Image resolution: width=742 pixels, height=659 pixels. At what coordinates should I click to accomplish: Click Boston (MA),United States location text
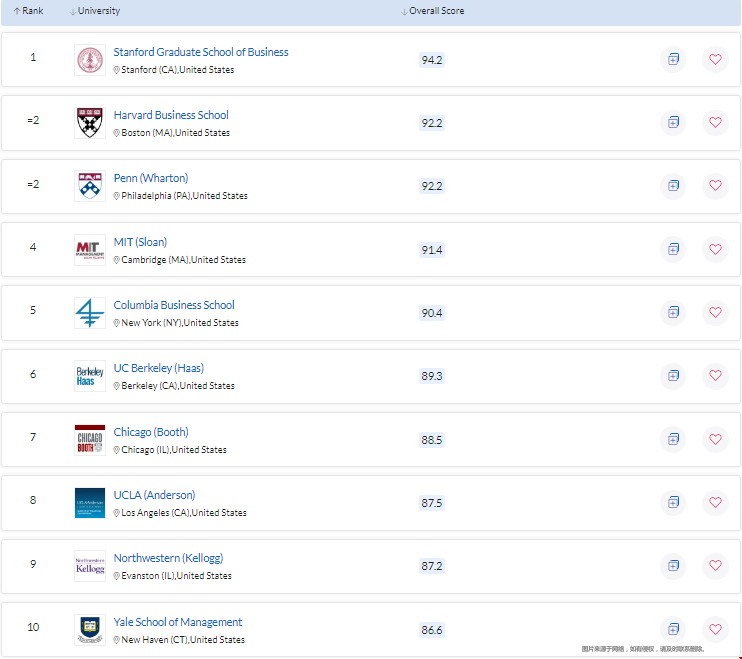click(x=176, y=133)
